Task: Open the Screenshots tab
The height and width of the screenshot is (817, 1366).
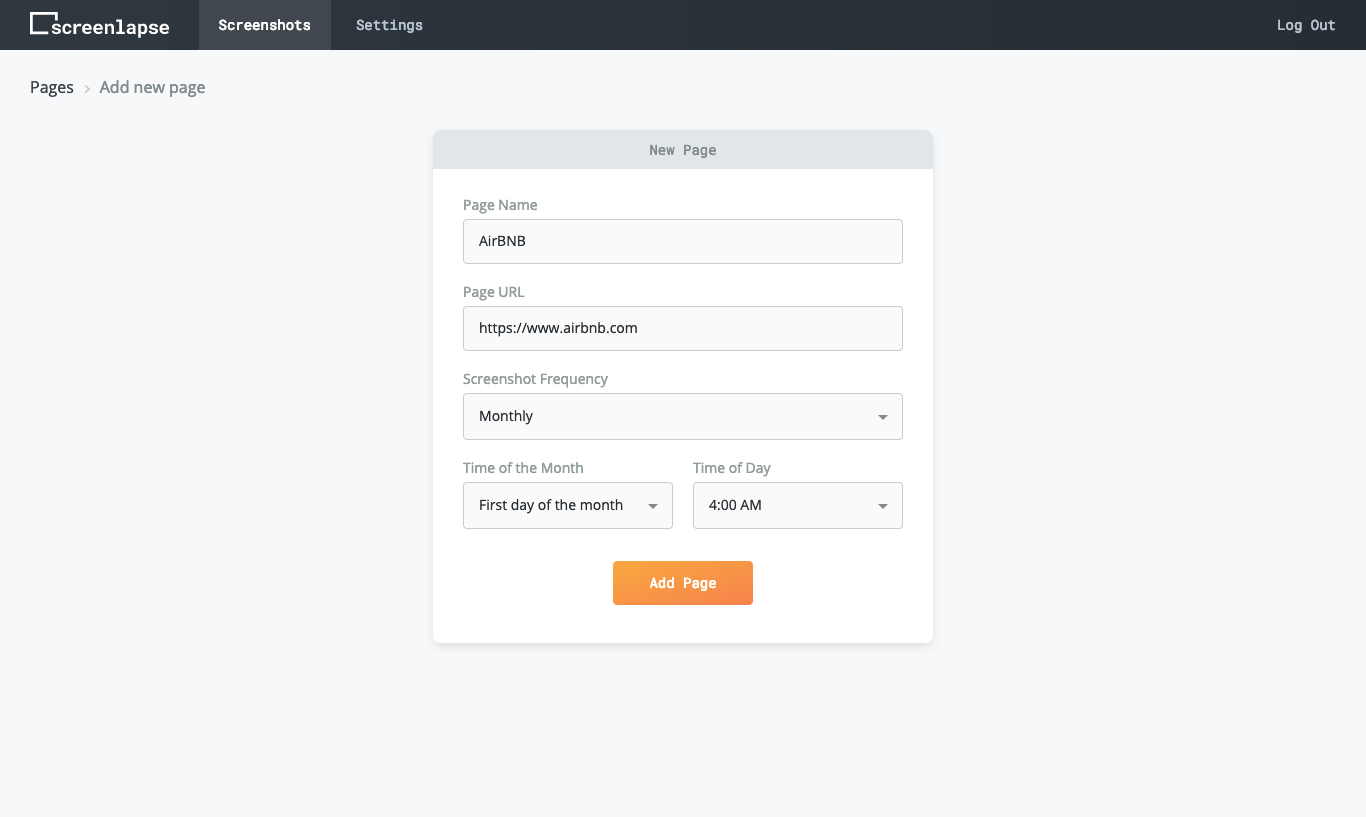Action: [264, 25]
